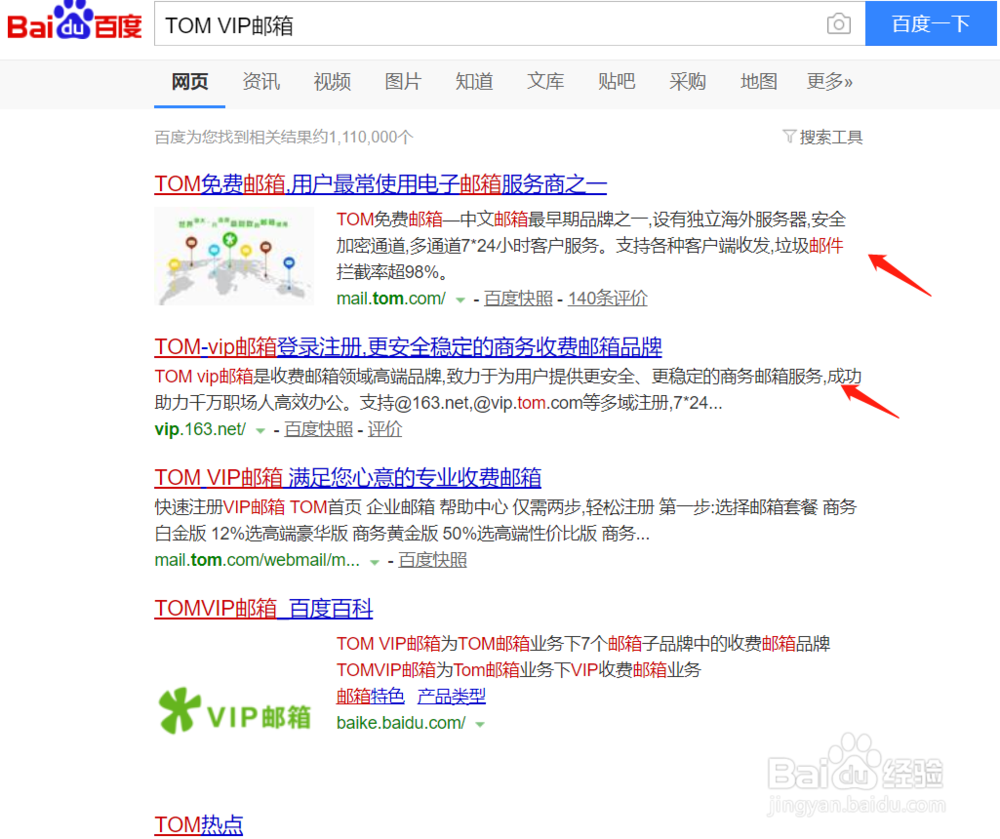Viewport: 1000px width, 839px height.
Task: Select the 网页 tab
Action: [x=189, y=82]
